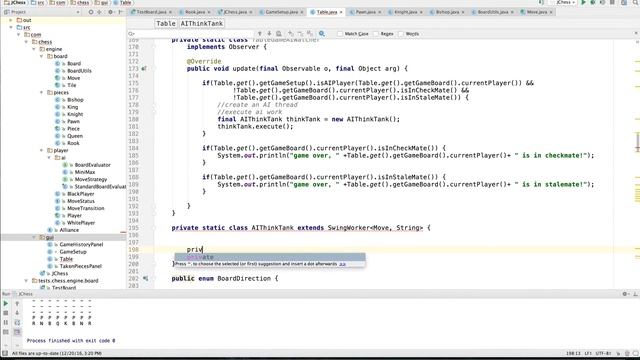Switch to the Knight.java tab
The width and height of the screenshot is (640, 360).
405,12
